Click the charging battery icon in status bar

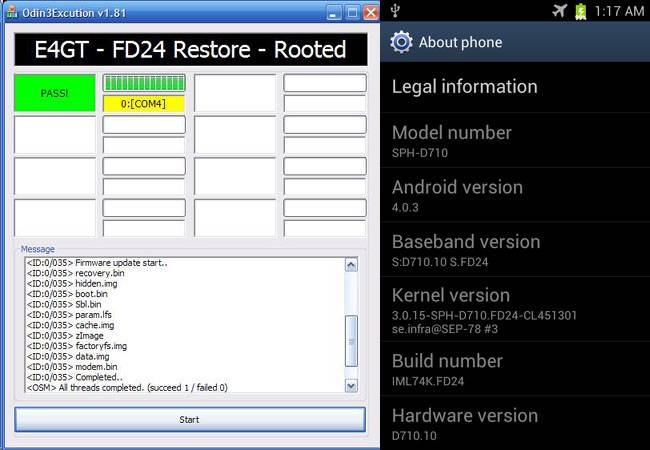(581, 11)
